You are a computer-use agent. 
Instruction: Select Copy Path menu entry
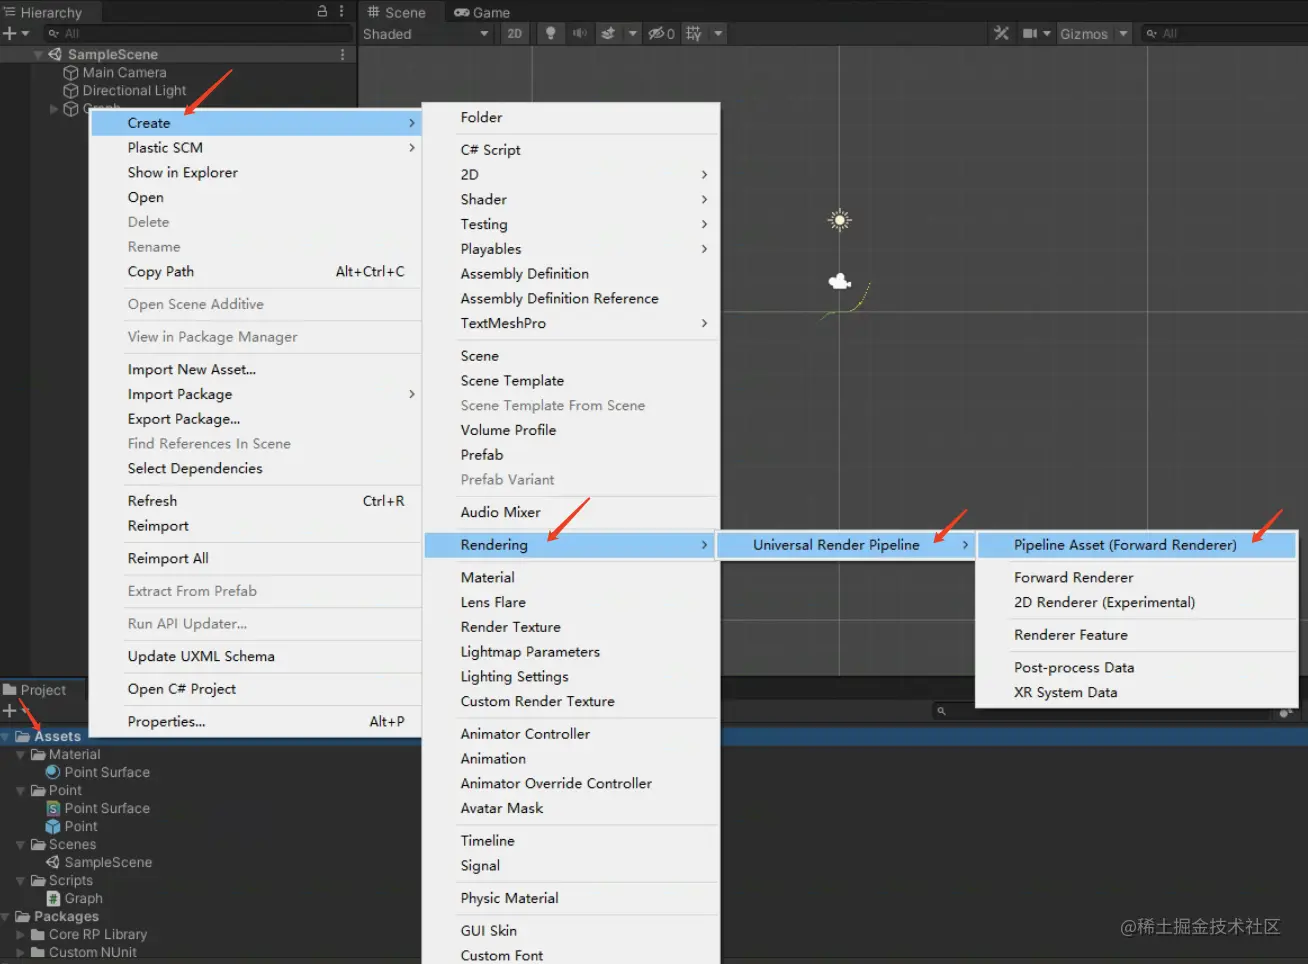256,272
